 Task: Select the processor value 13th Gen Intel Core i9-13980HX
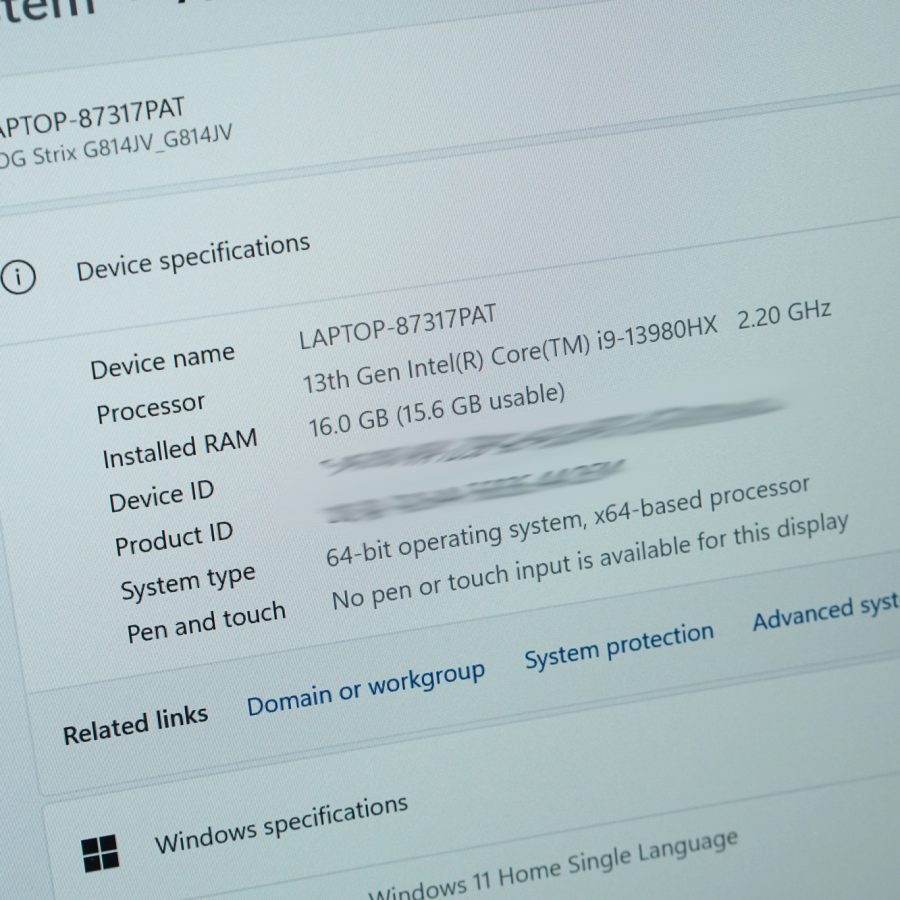510,355
